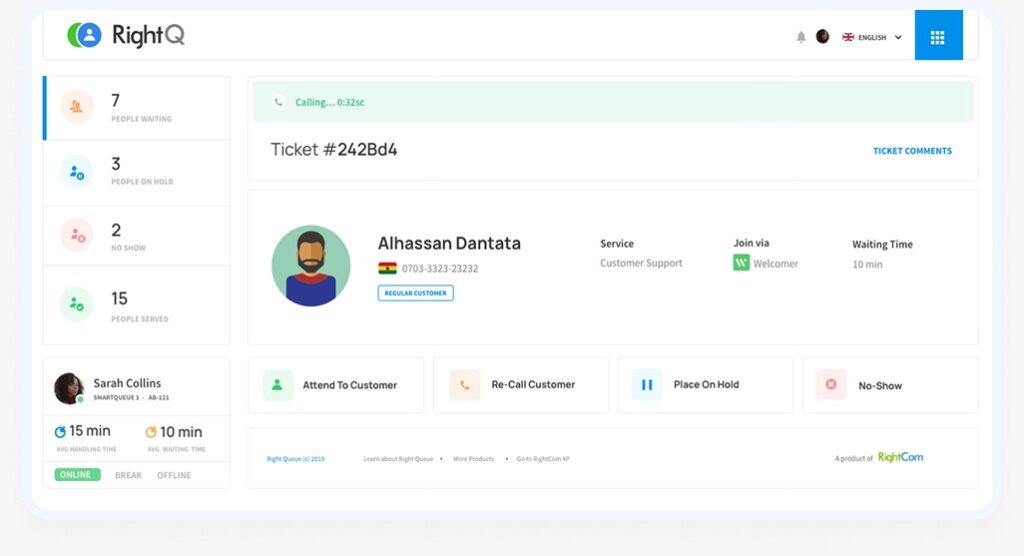Click Attend To Customer button
This screenshot has width=1024, height=556.
[x=336, y=385]
